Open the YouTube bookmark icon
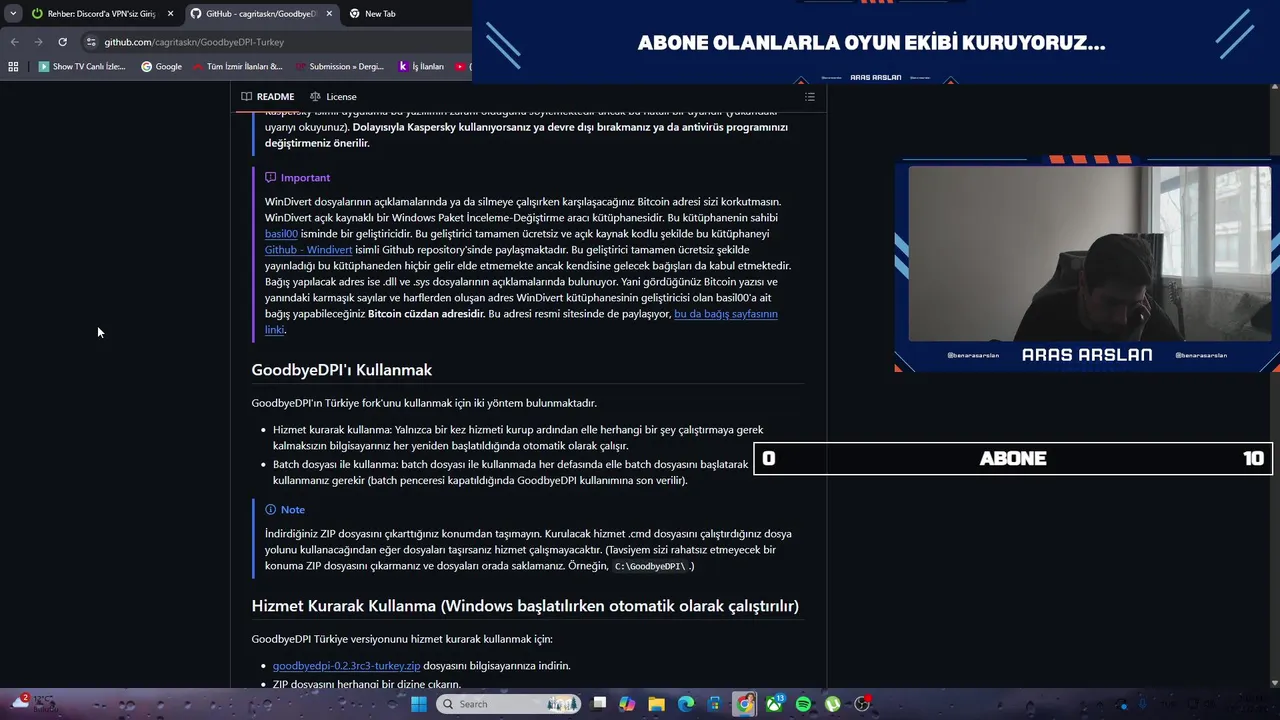The image size is (1280, 720). pyautogui.click(x=461, y=67)
